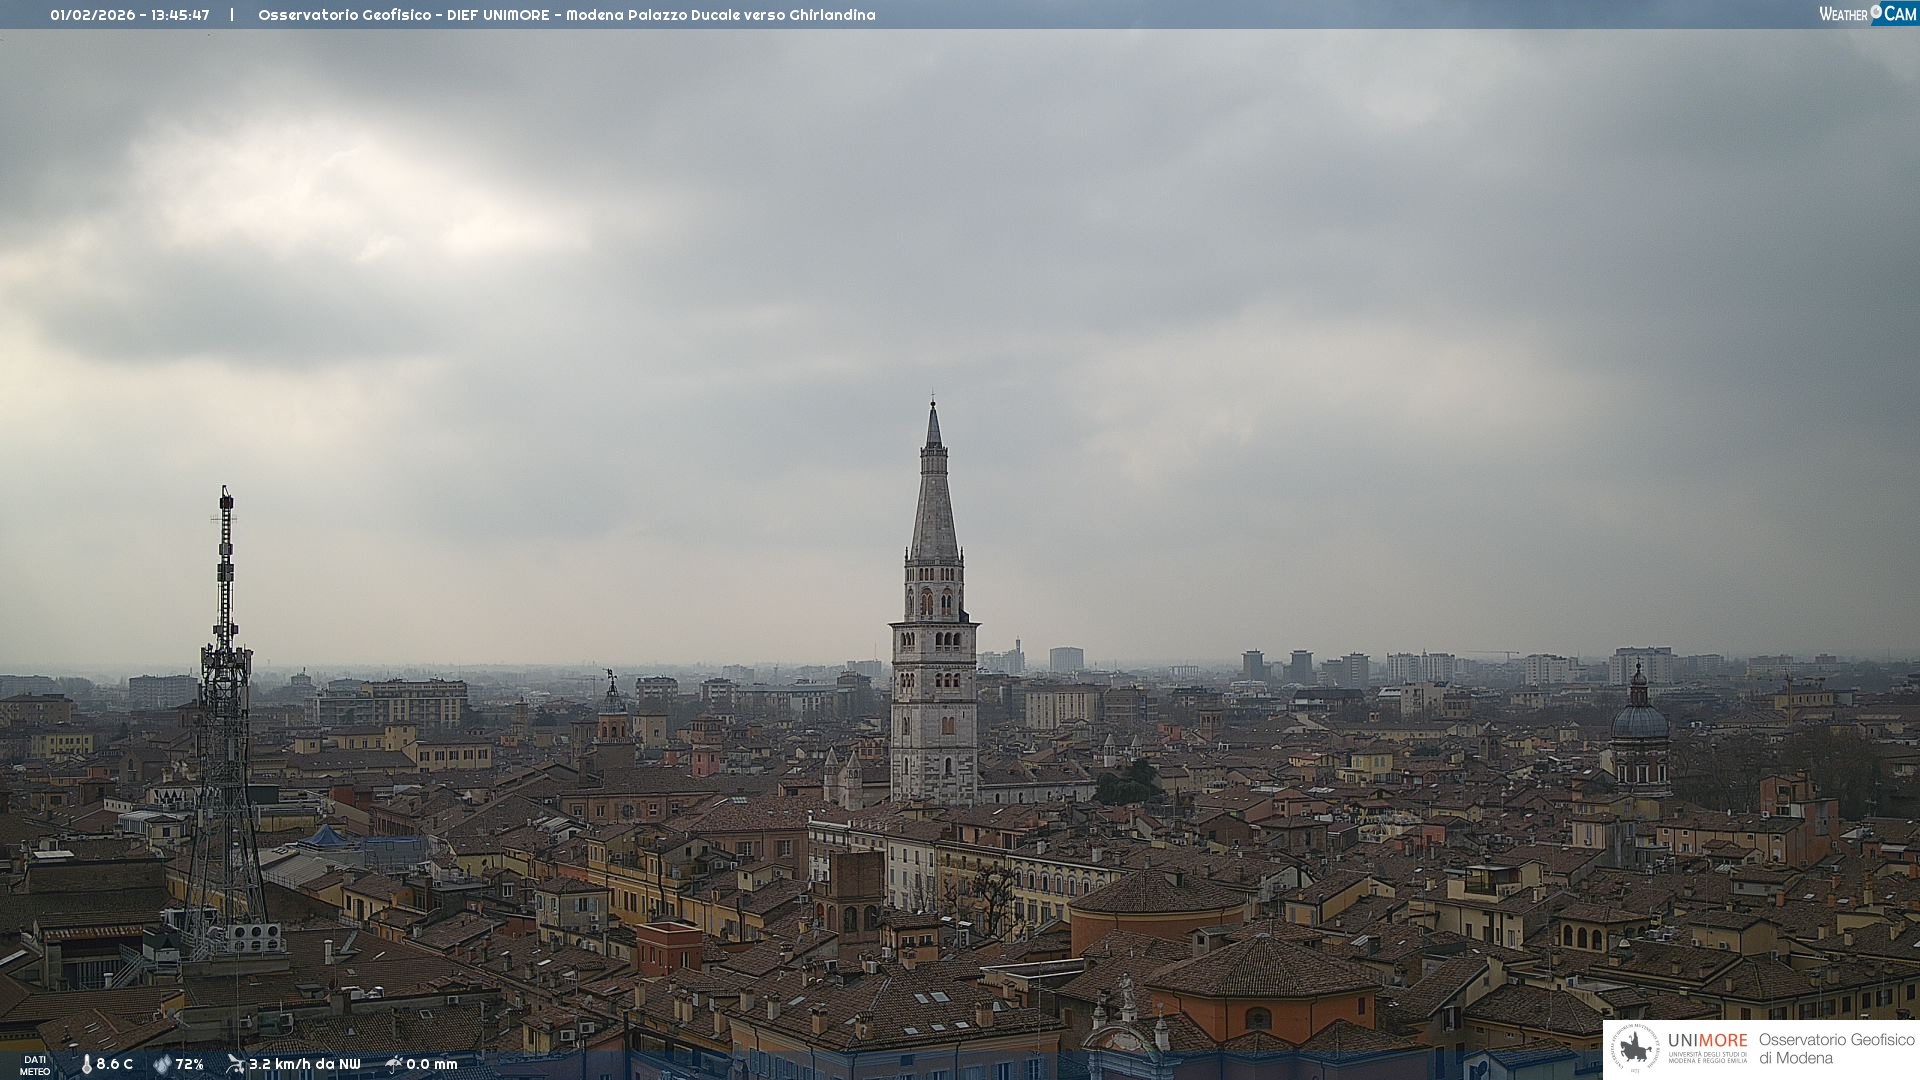Click the Osservatorio Geofisico DIEF UNIMORE title
Screen dimensions: 1920x1080
(566, 15)
